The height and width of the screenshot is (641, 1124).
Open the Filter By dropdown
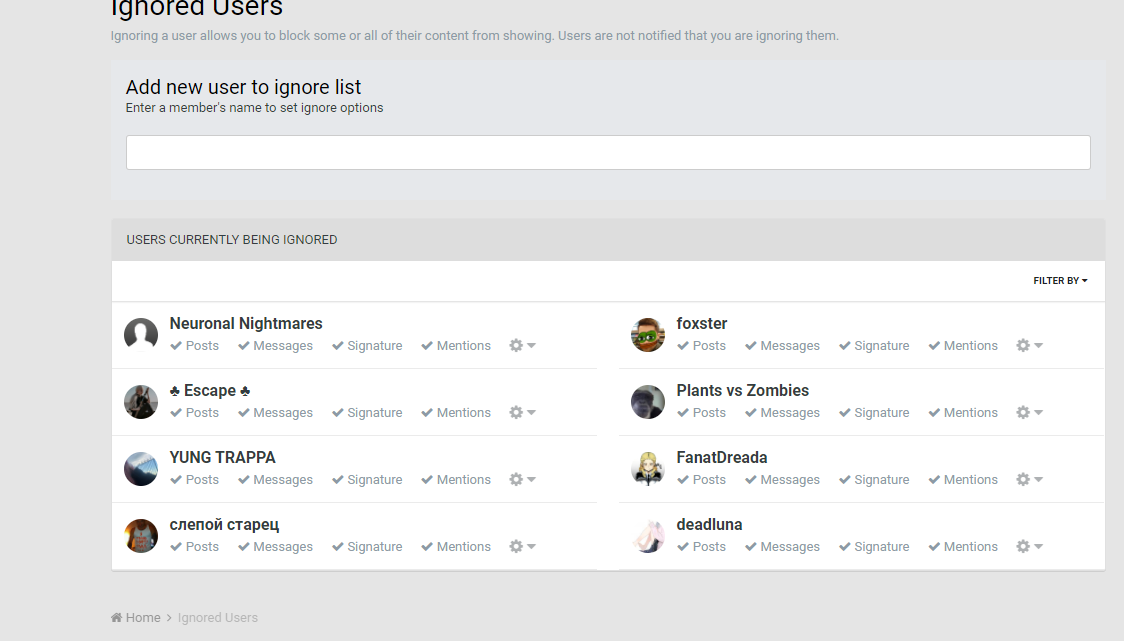coord(1060,281)
